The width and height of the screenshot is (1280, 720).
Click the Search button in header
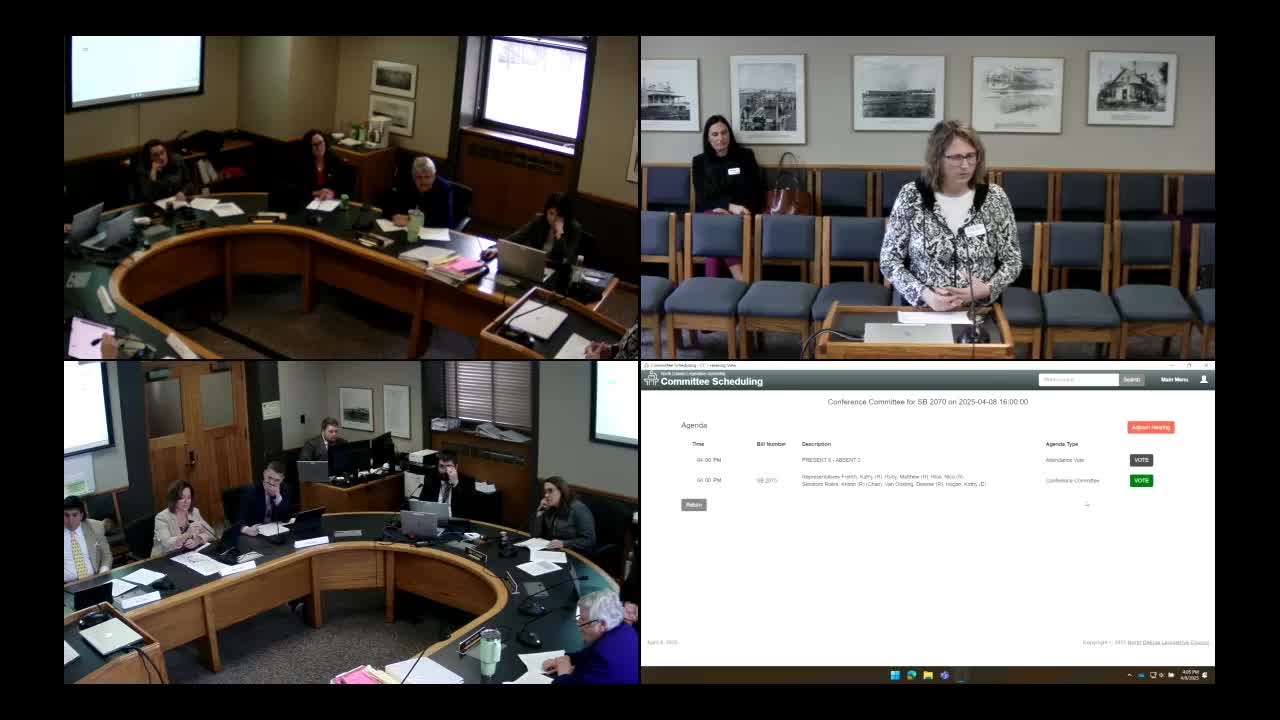(x=1131, y=380)
